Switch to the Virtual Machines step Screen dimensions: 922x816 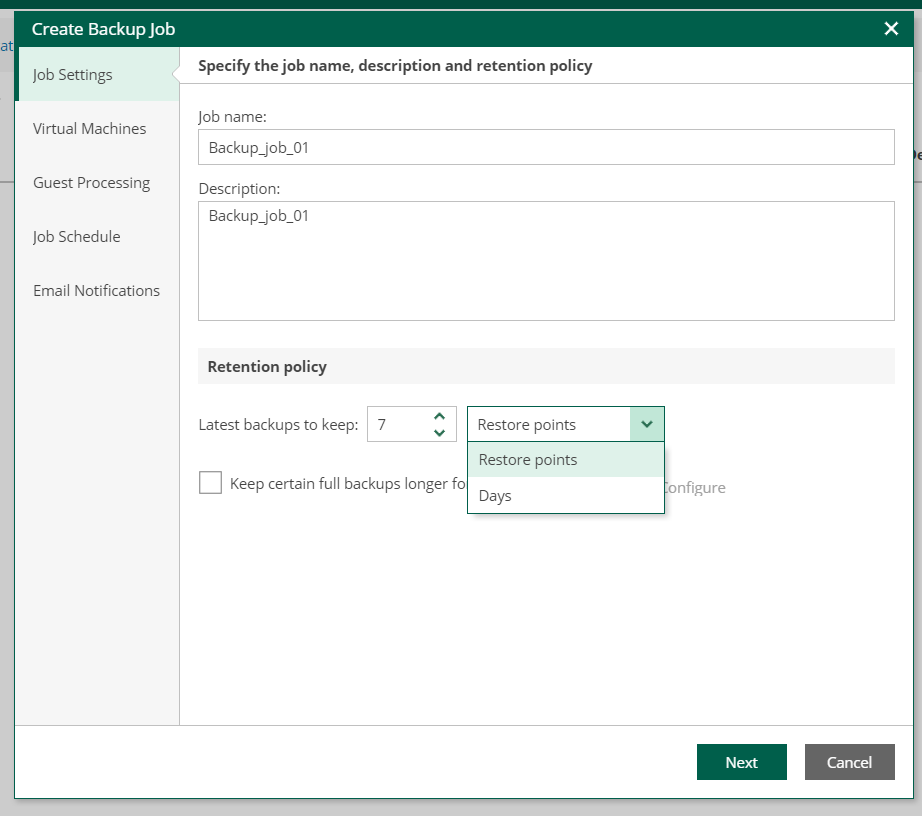point(89,129)
